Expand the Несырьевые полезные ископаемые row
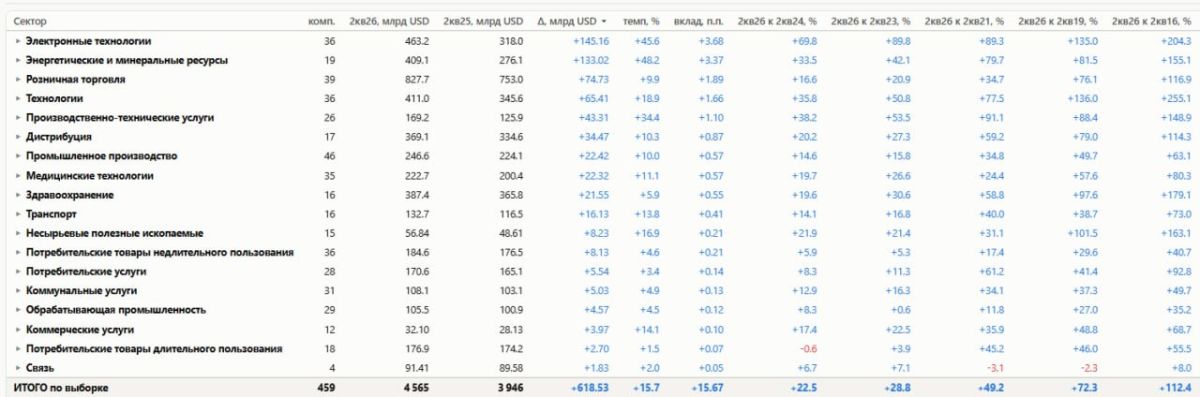Viewport: 1200px width, 397px height. click(17, 233)
